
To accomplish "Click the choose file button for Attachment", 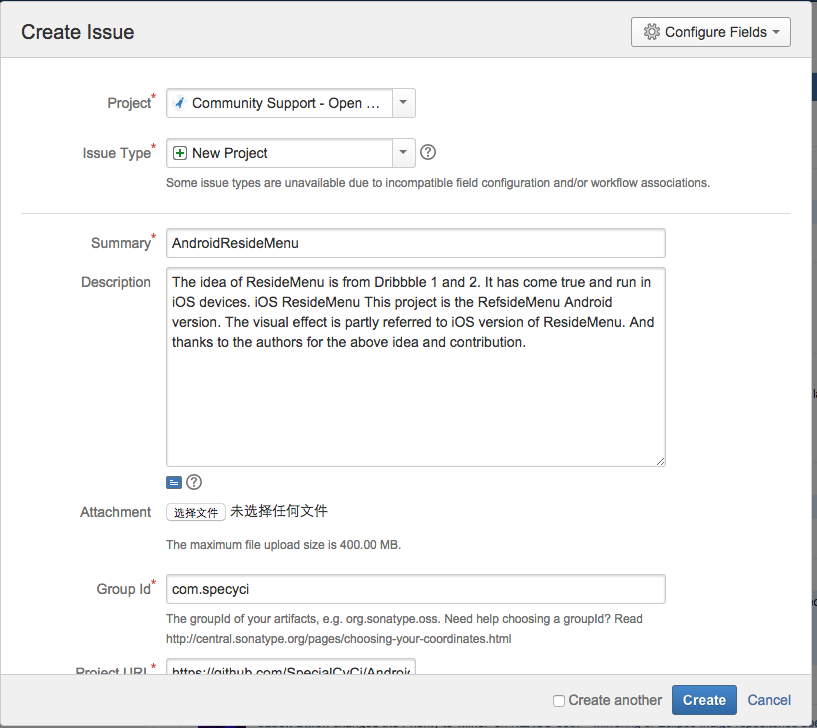I will point(196,512).
